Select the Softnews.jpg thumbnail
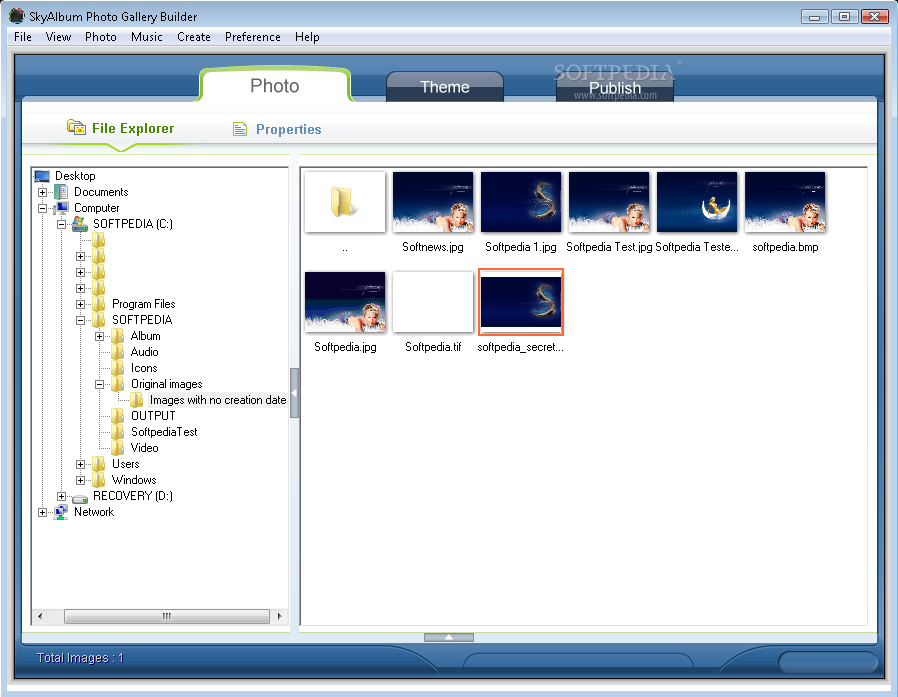Image resolution: width=898 pixels, height=697 pixels. click(433, 202)
